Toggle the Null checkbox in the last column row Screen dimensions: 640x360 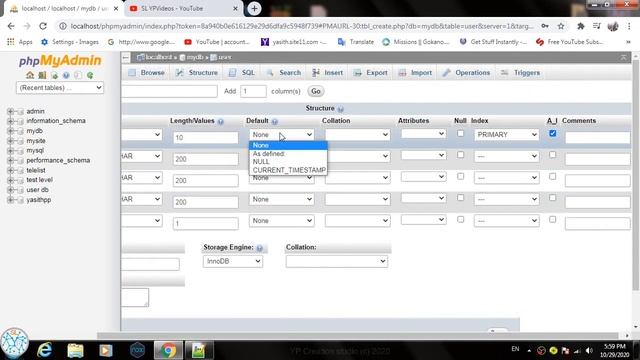point(460,220)
